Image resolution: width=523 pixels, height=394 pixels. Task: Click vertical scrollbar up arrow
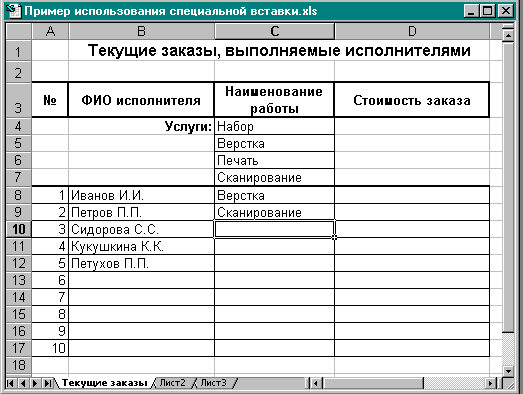(508, 35)
